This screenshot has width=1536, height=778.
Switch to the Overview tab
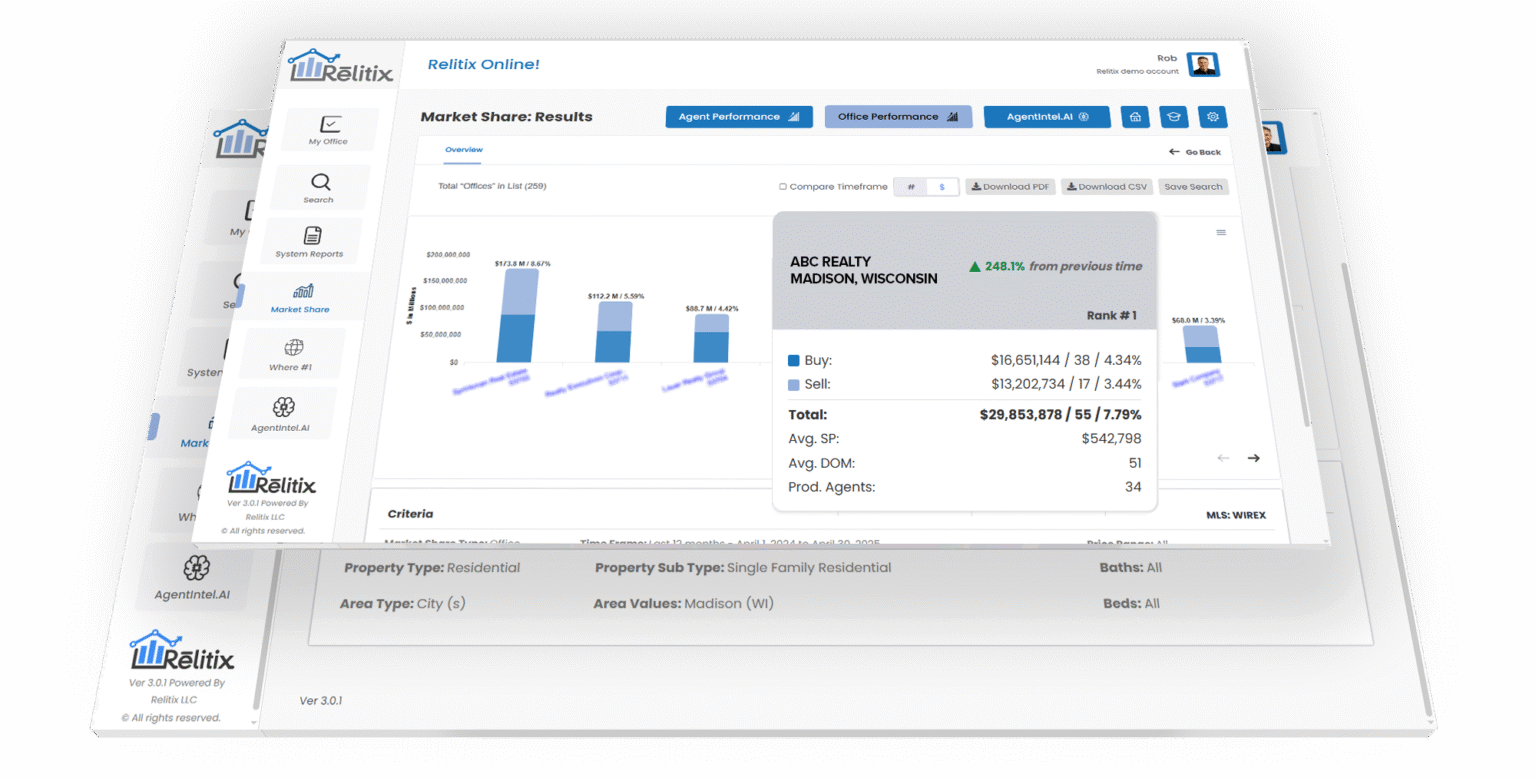[x=463, y=149]
